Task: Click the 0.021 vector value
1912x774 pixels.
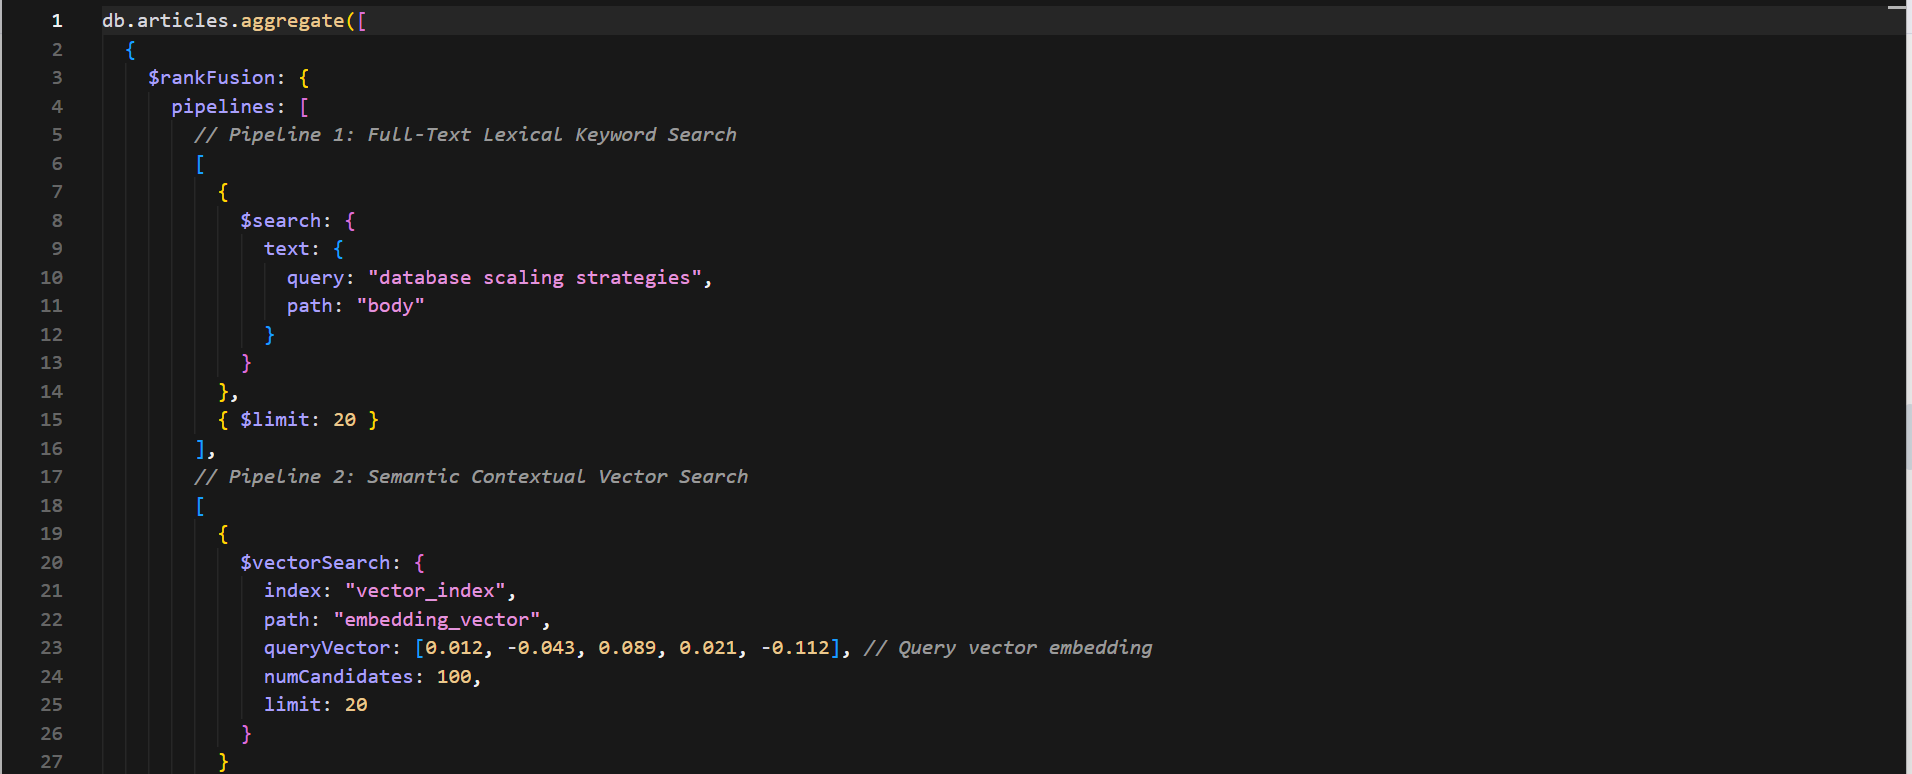Action: 708,648
